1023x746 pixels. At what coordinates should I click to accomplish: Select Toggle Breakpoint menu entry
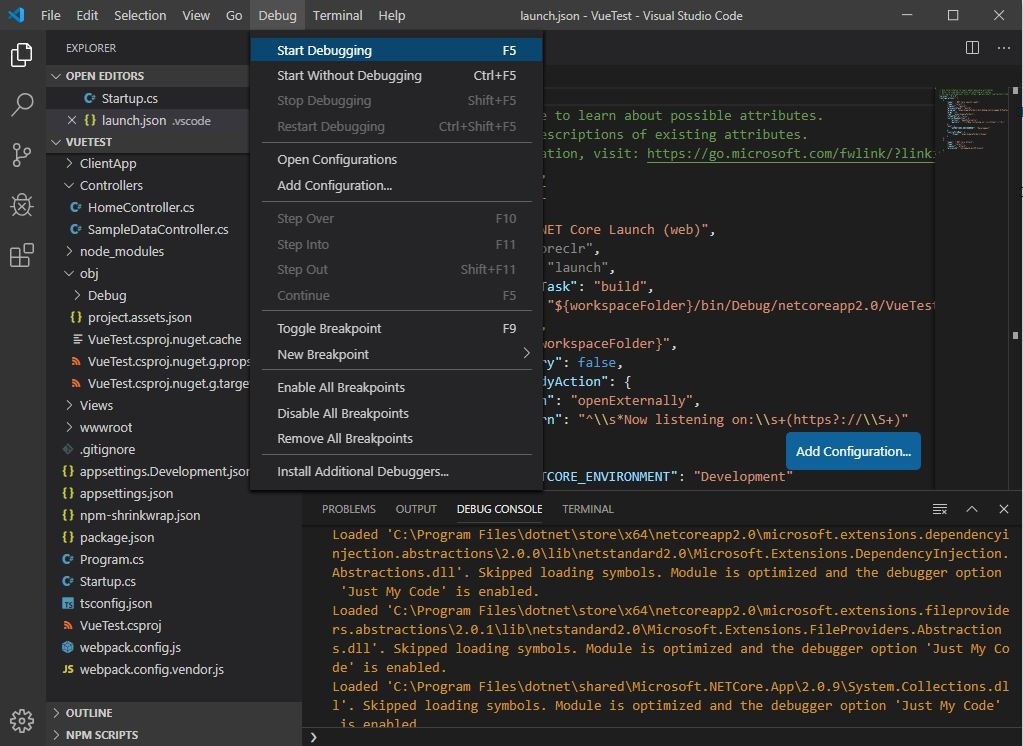[x=329, y=328]
